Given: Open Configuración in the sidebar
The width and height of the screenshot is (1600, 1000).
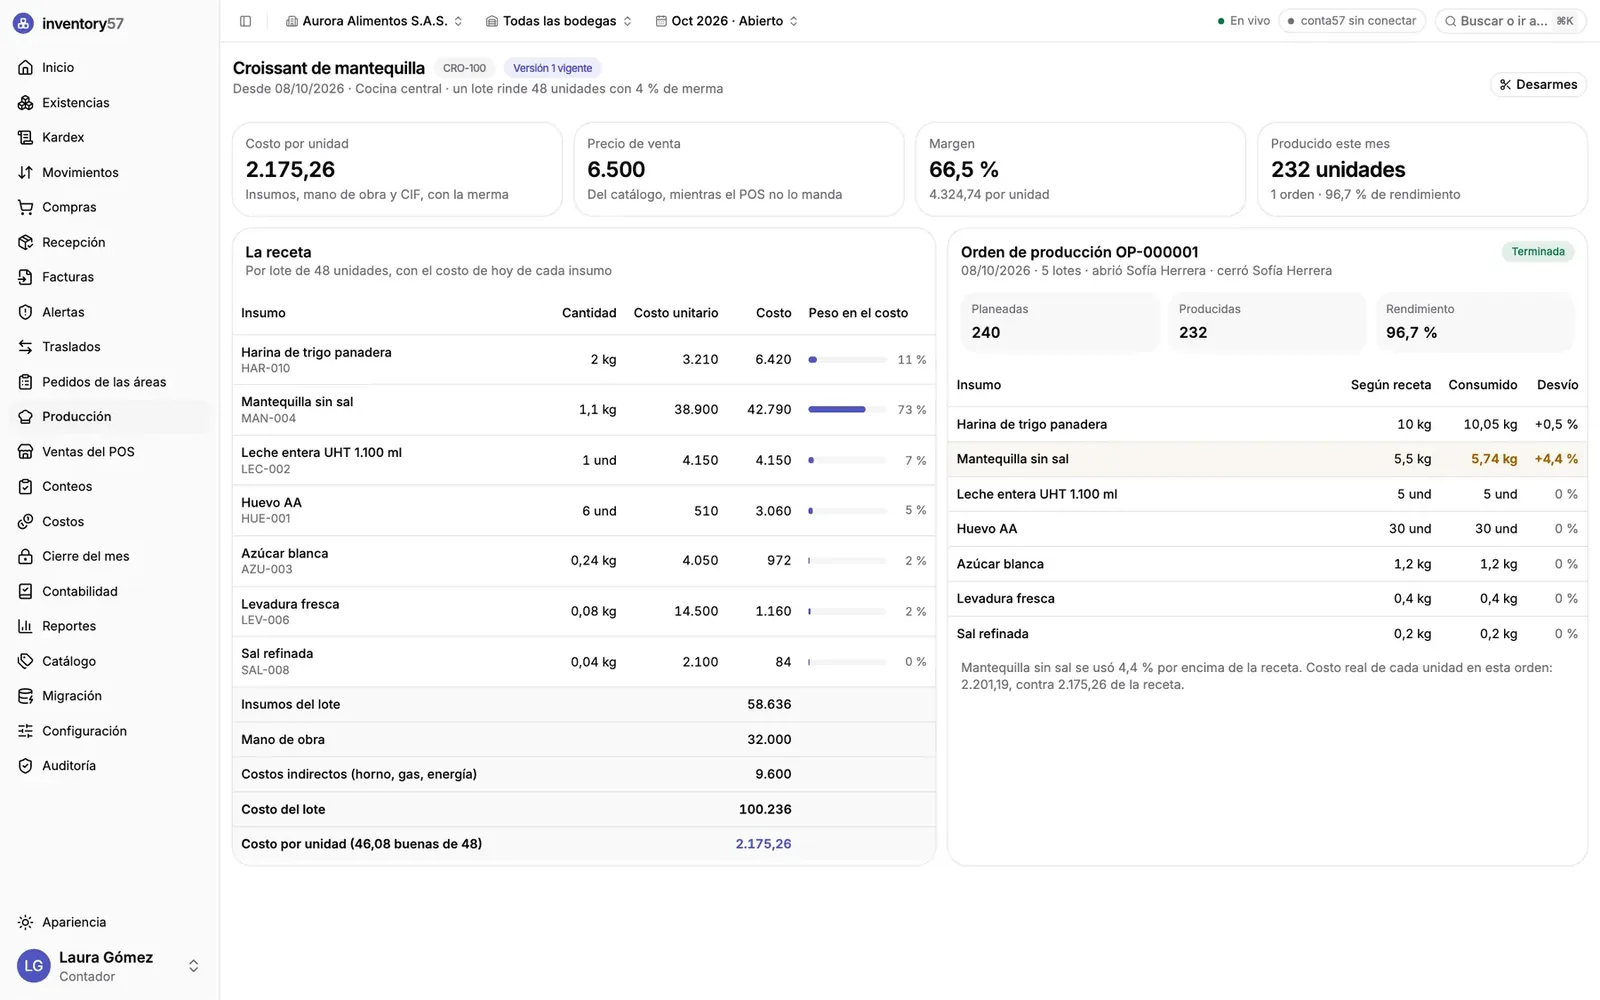Looking at the screenshot, I should 109,731.
